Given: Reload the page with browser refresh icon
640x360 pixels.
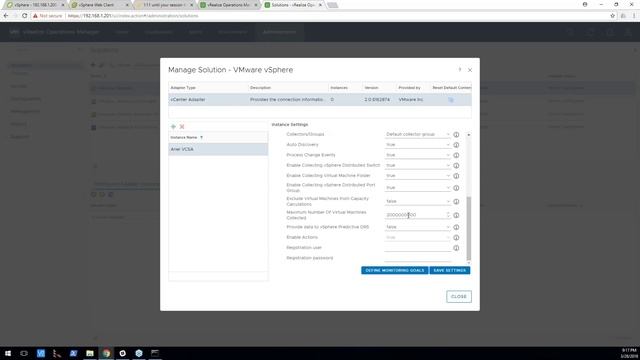Looking at the screenshot, I should tap(24, 16).
